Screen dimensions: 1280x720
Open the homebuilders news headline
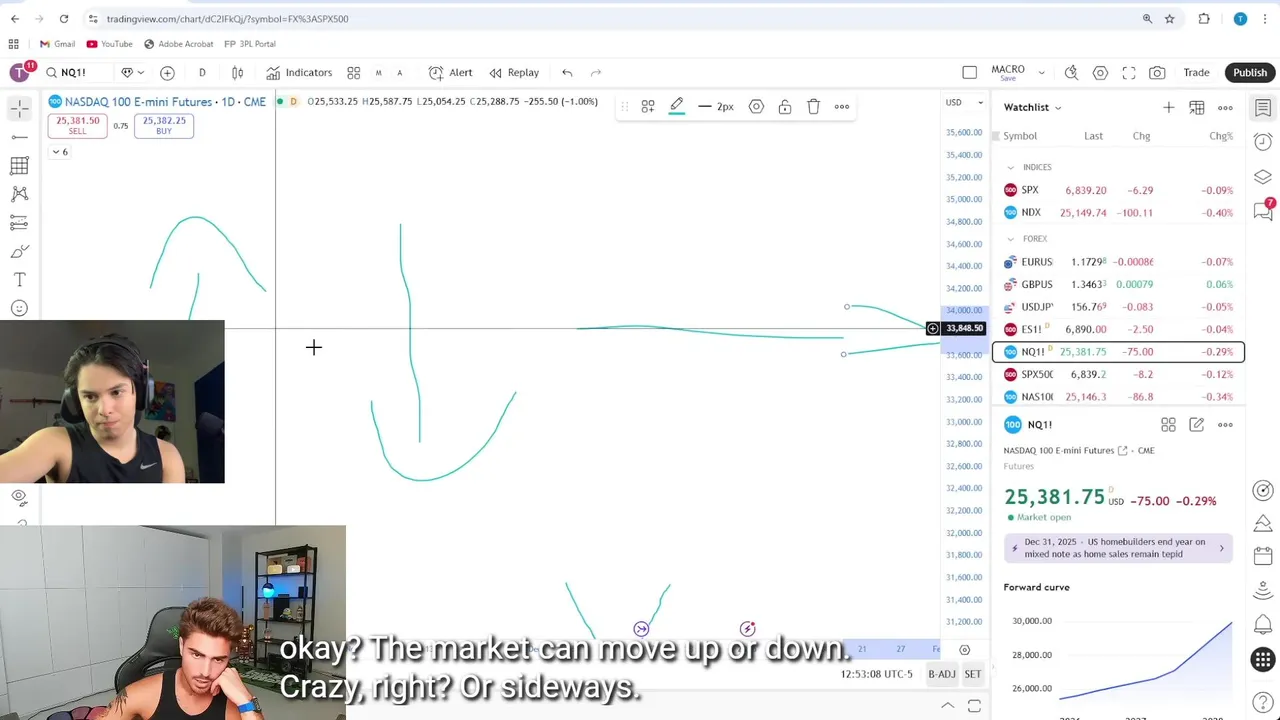click(1118, 548)
